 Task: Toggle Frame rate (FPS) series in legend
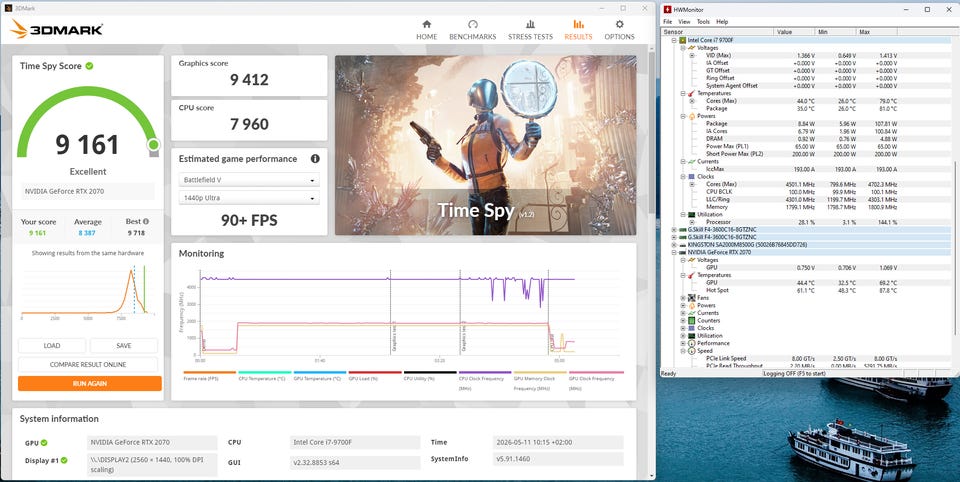point(209,375)
